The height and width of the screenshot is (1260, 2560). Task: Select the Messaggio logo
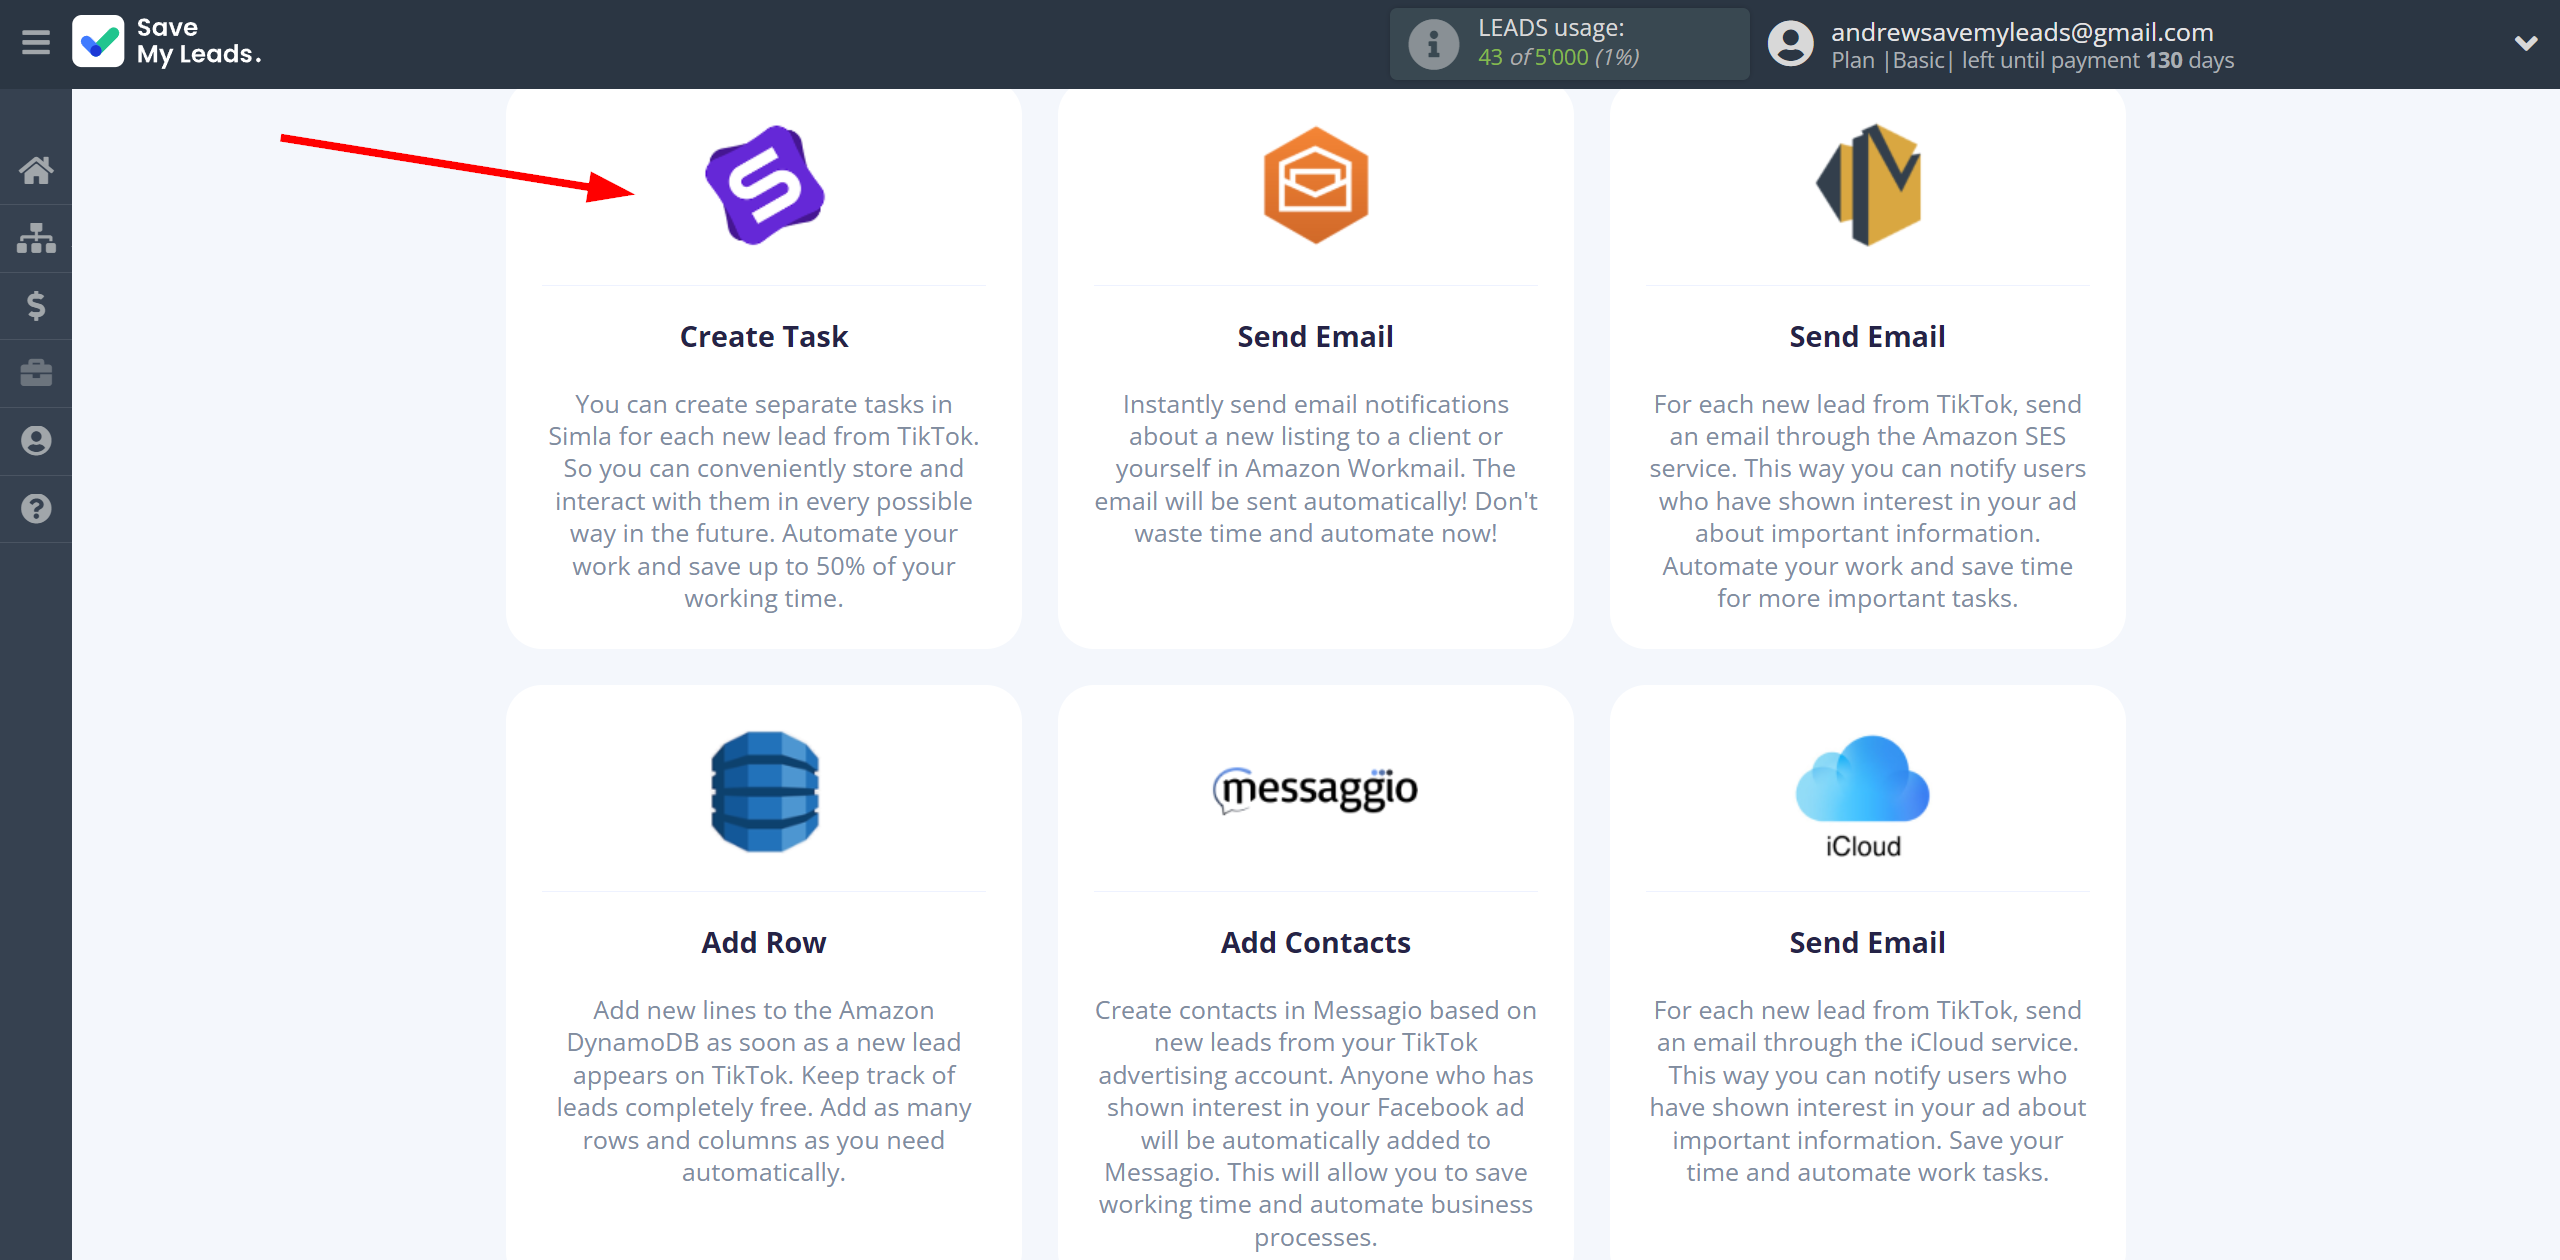point(1316,790)
